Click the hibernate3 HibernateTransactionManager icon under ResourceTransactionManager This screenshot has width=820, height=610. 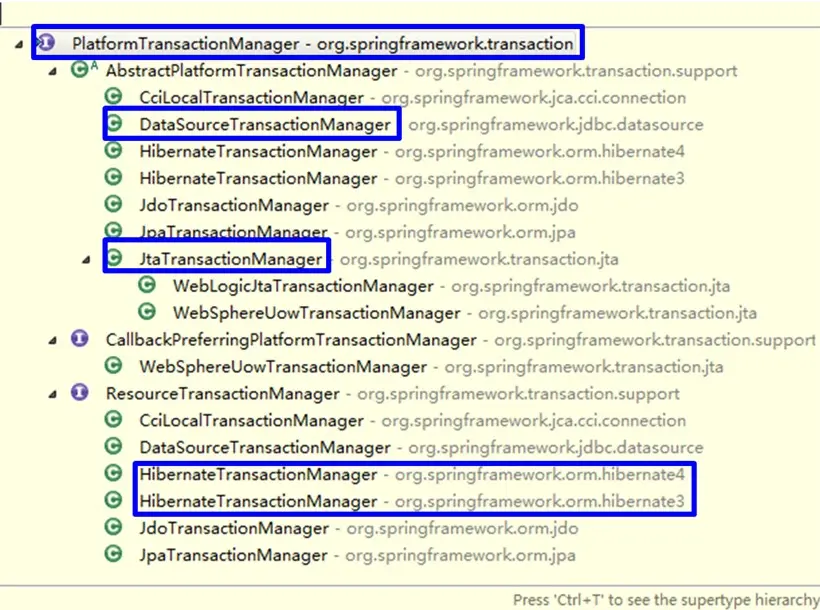click(113, 500)
